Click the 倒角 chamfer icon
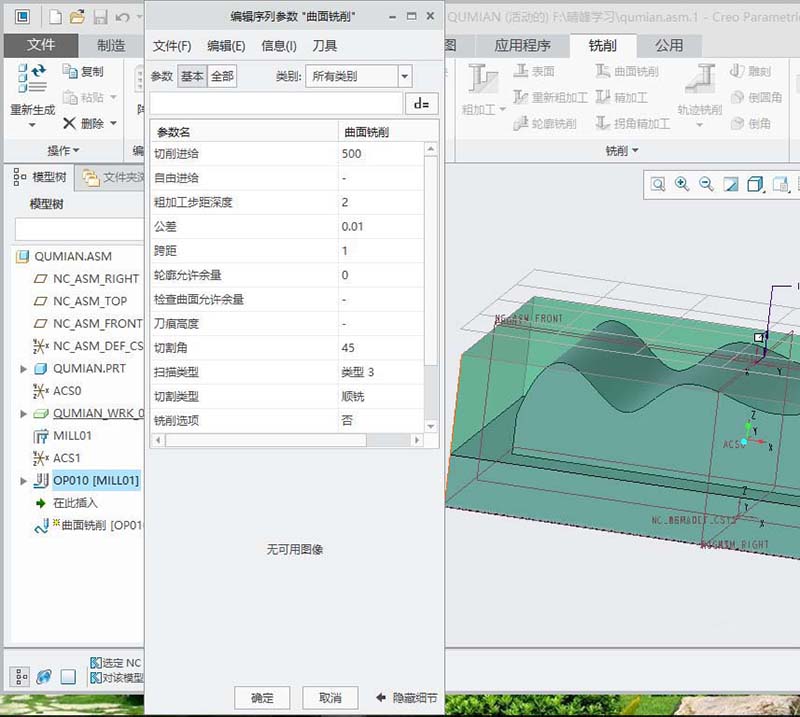 tap(737, 123)
